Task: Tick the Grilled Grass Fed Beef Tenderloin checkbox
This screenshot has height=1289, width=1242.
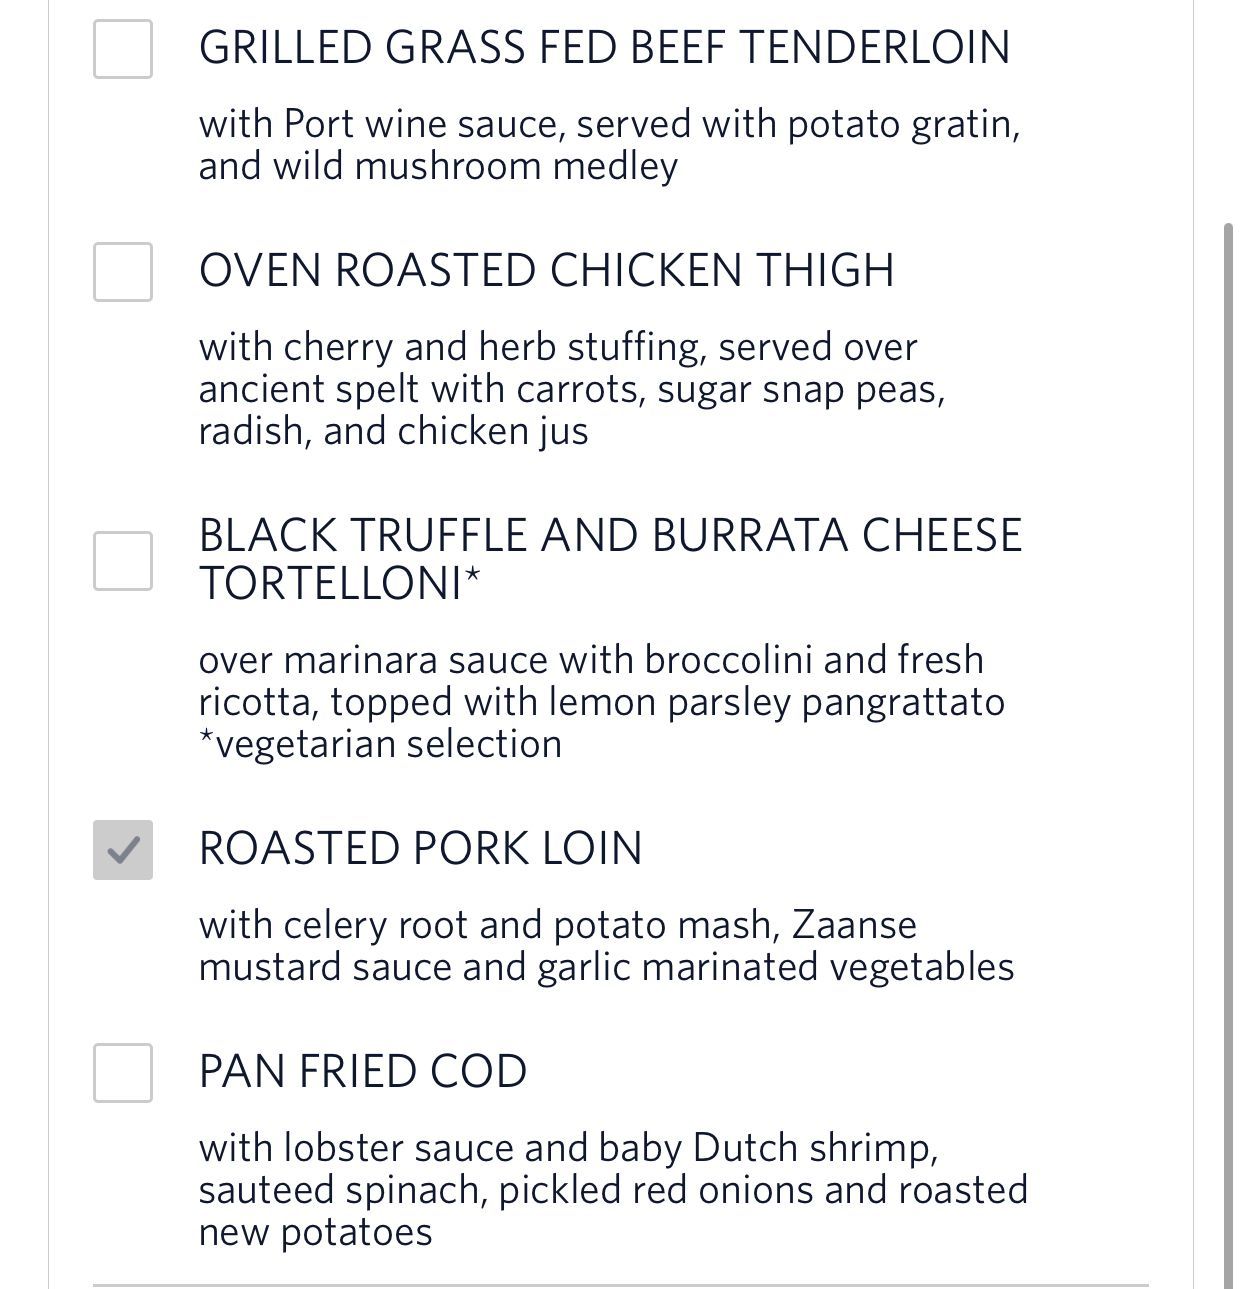Action: click(123, 49)
